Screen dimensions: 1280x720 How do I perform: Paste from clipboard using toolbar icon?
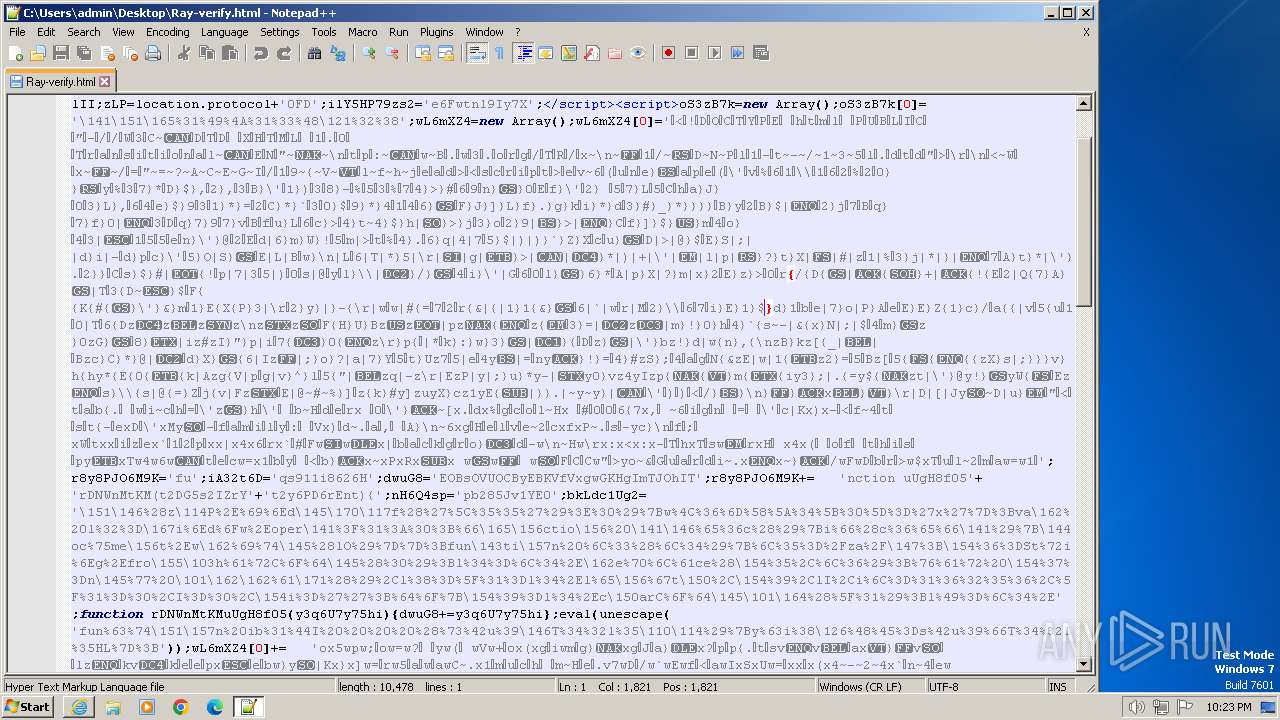(x=228, y=53)
